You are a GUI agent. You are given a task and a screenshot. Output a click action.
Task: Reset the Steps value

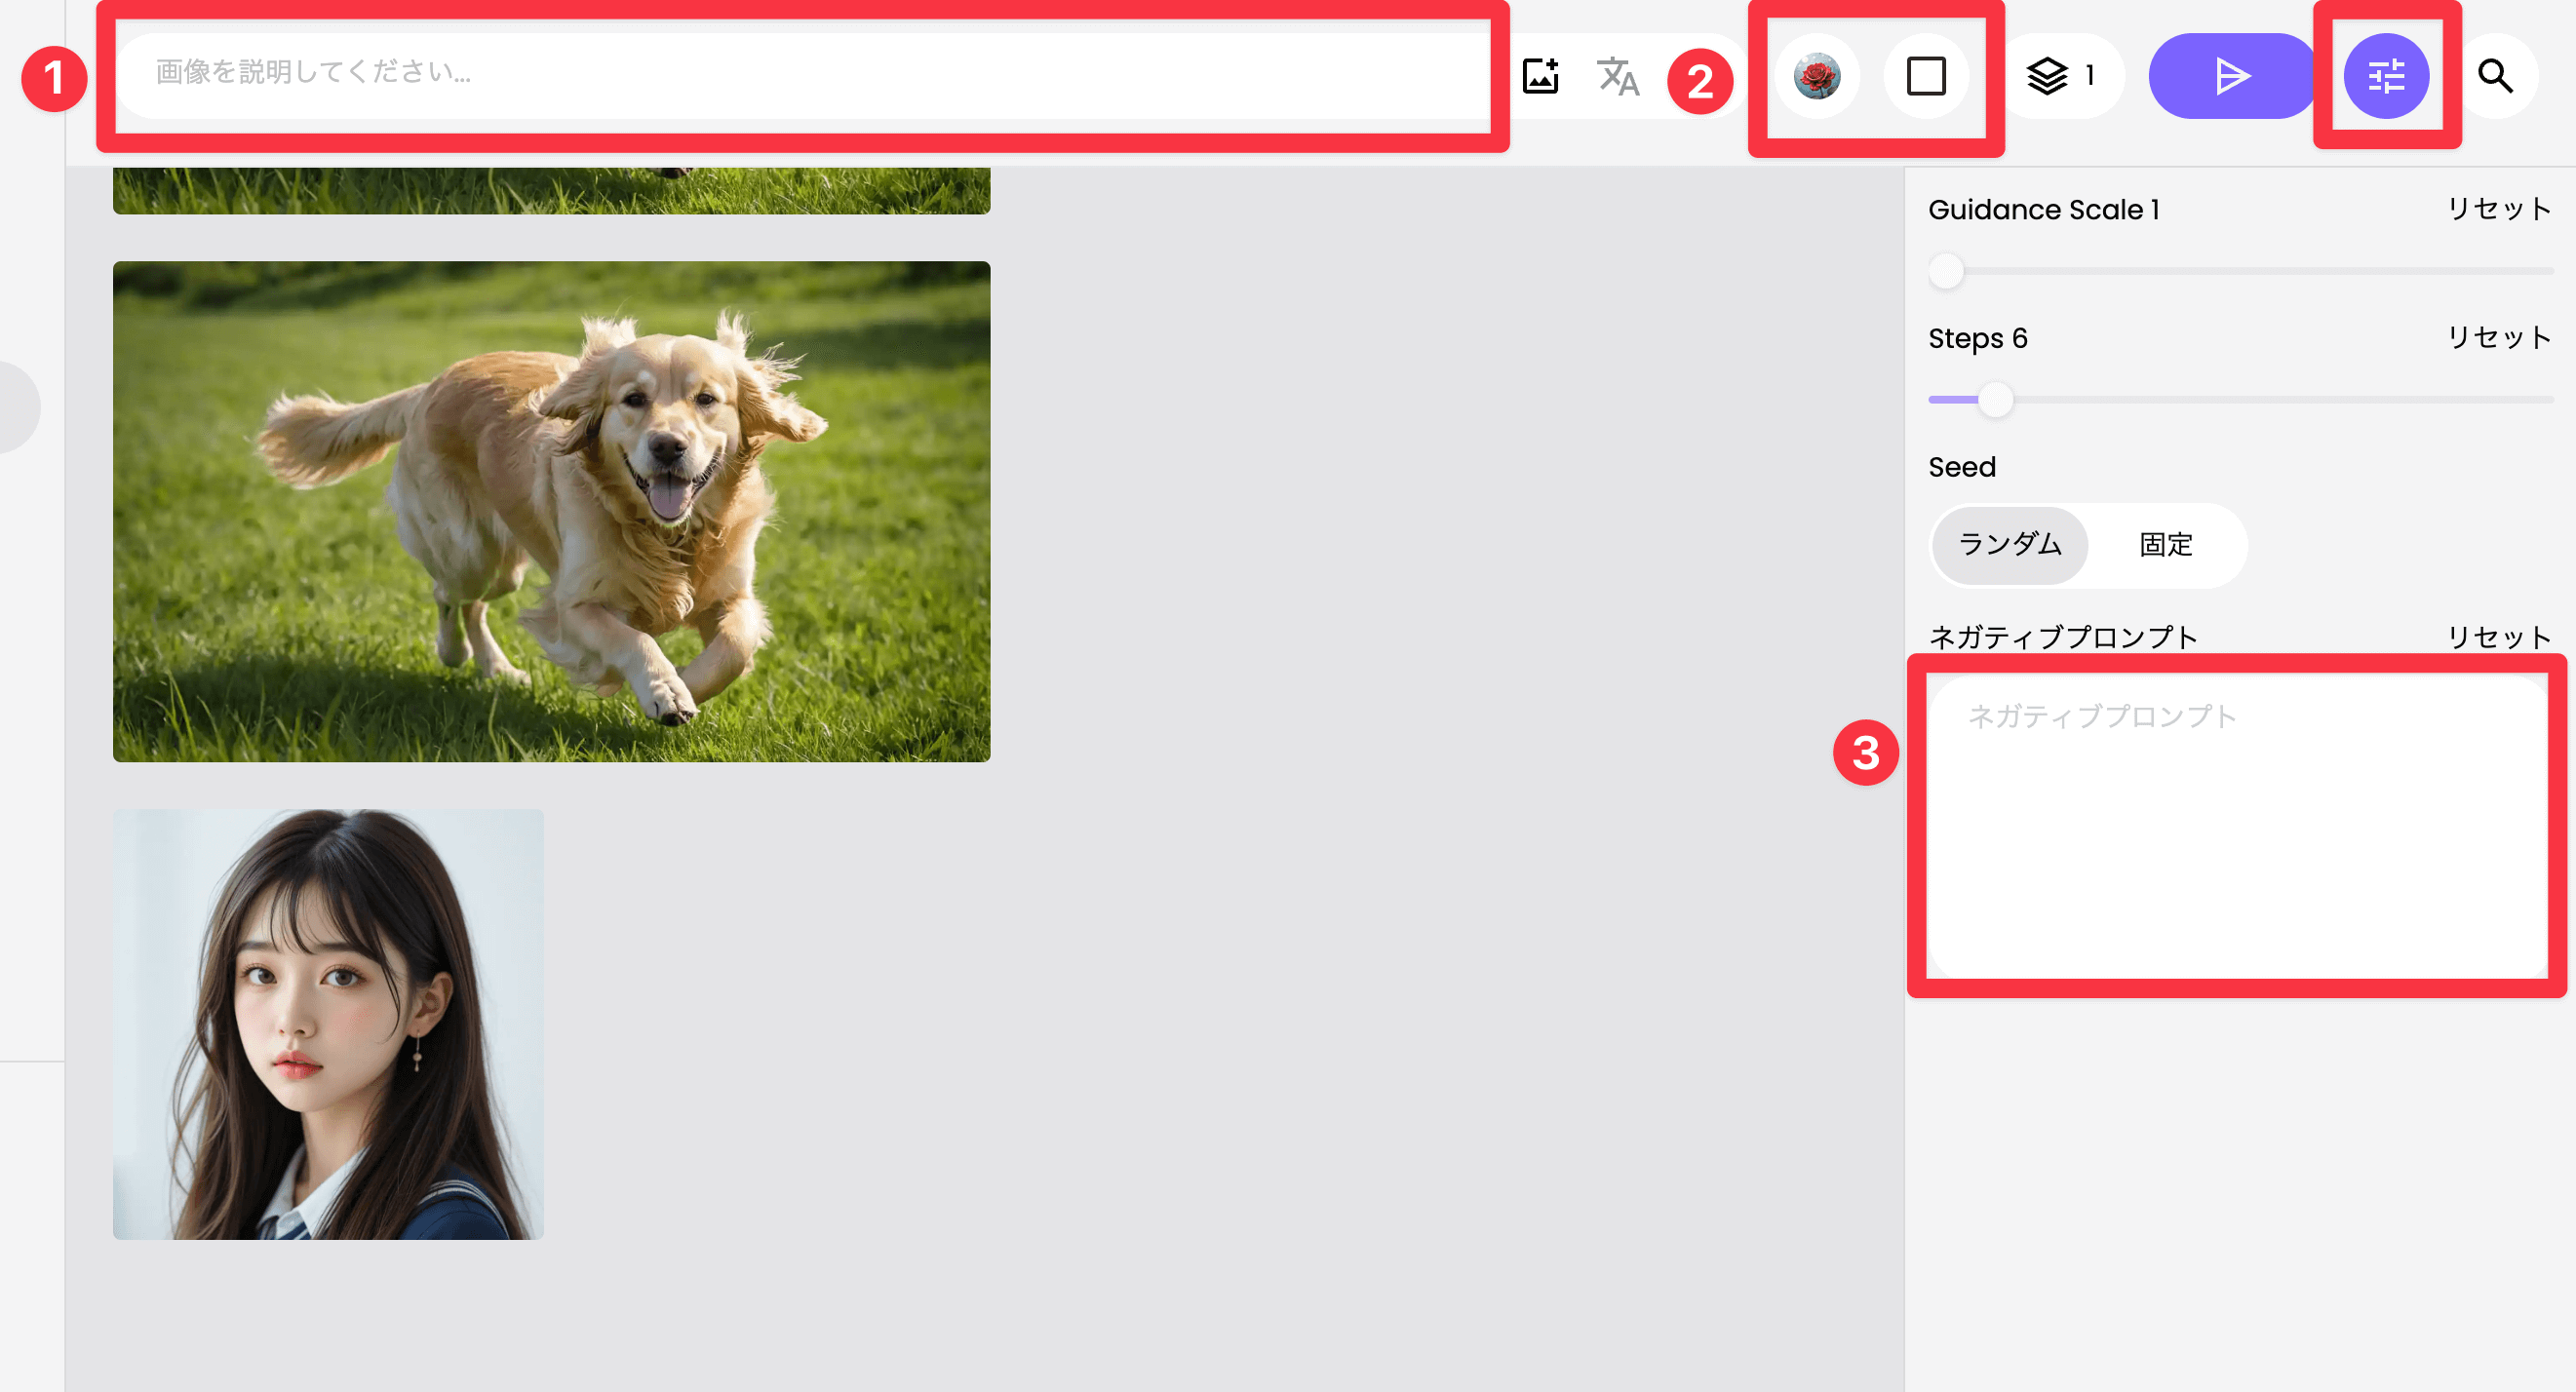tap(2498, 338)
